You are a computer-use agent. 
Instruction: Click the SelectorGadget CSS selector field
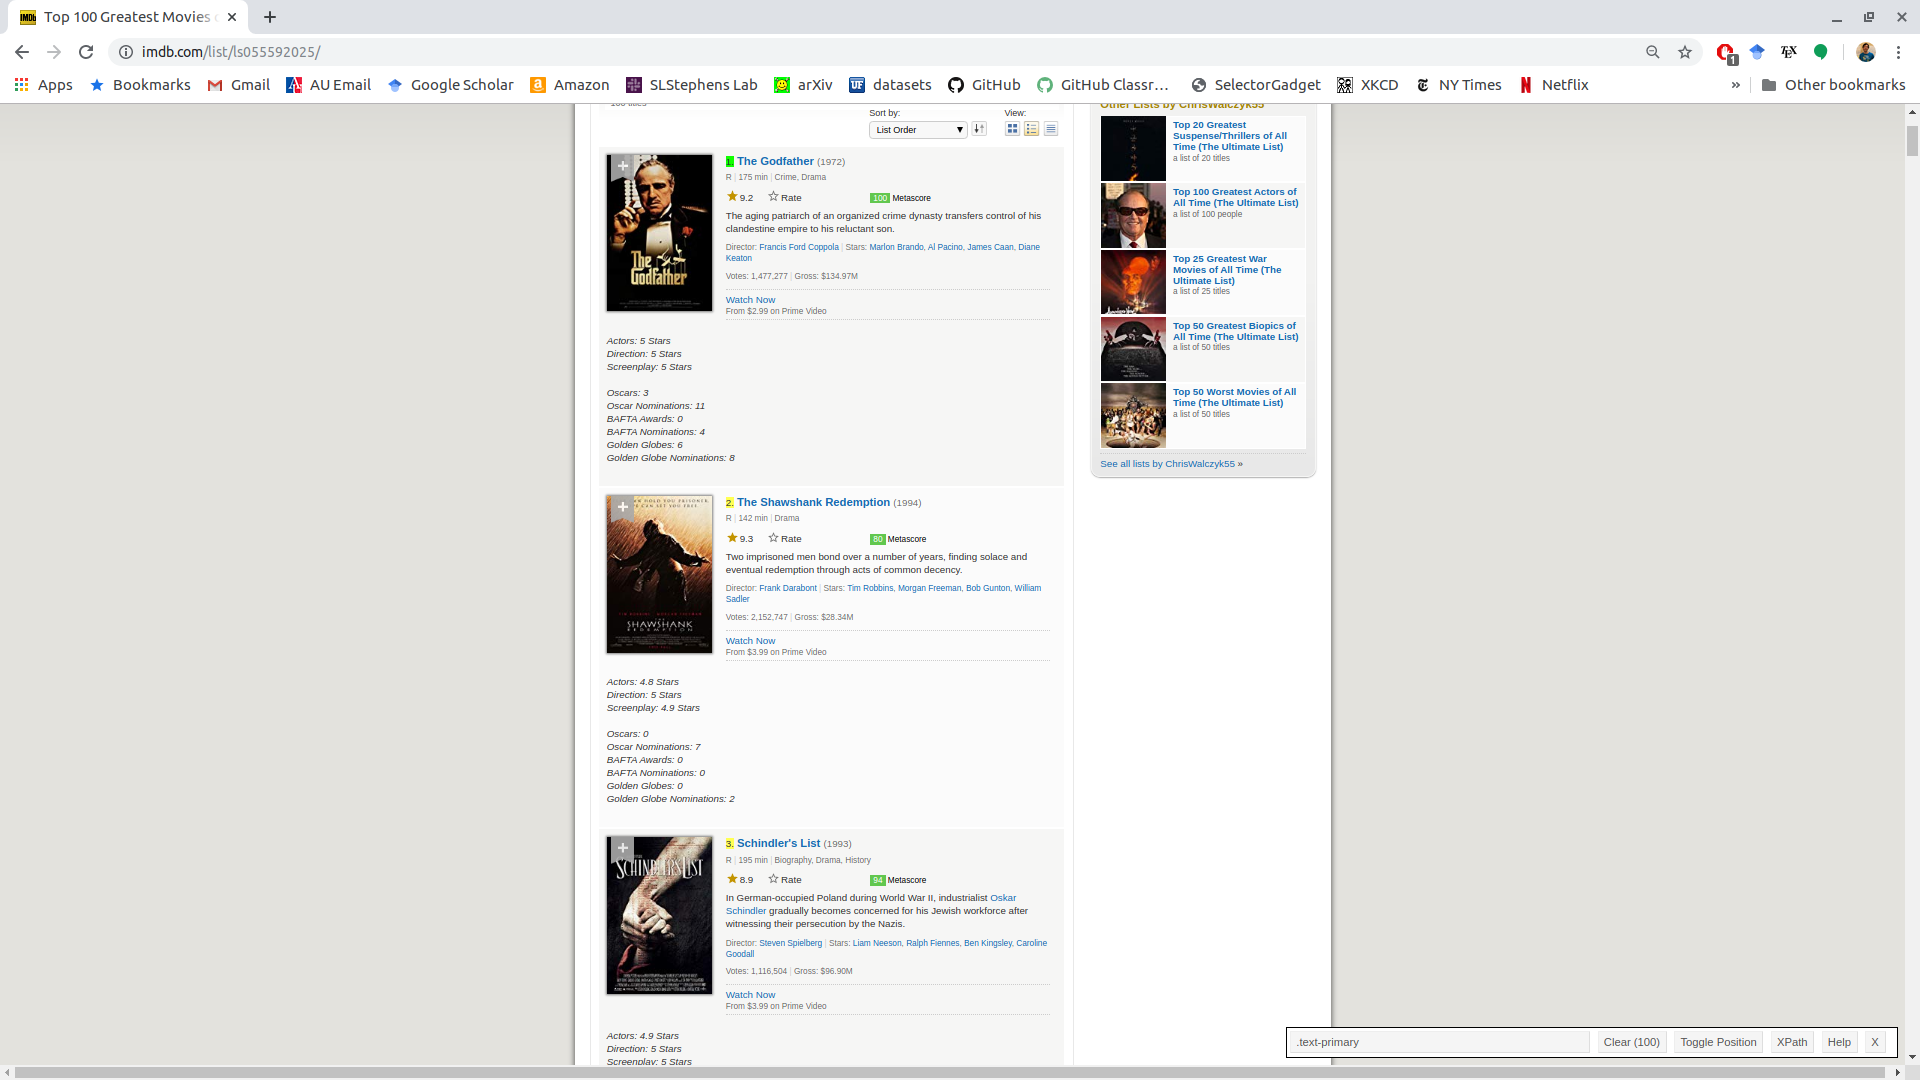(1440, 1042)
